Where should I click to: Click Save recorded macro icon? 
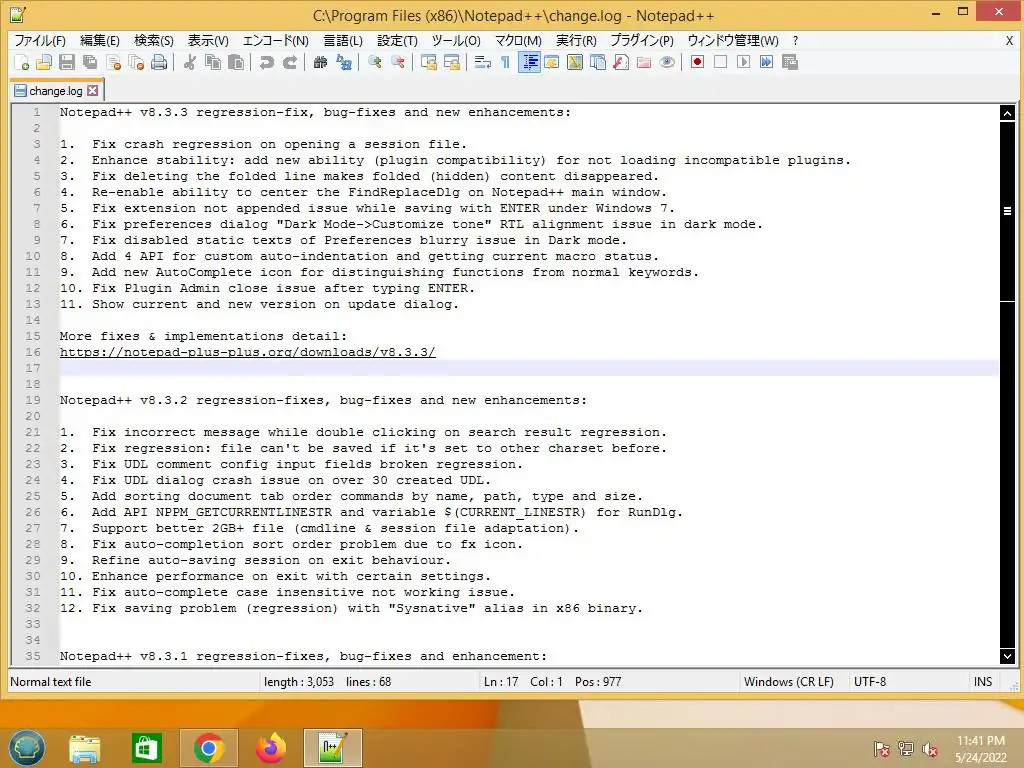[790, 62]
